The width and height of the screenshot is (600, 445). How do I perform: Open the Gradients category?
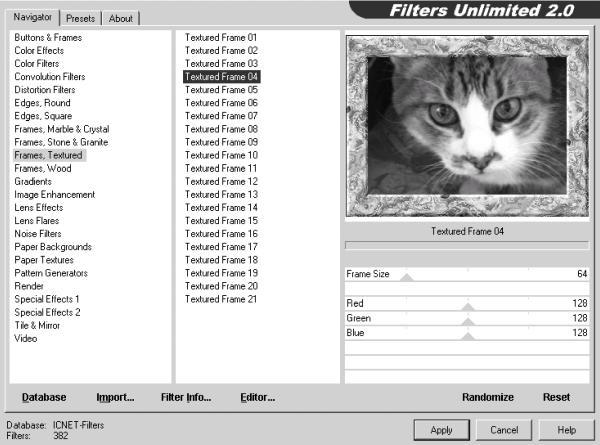click(33, 181)
